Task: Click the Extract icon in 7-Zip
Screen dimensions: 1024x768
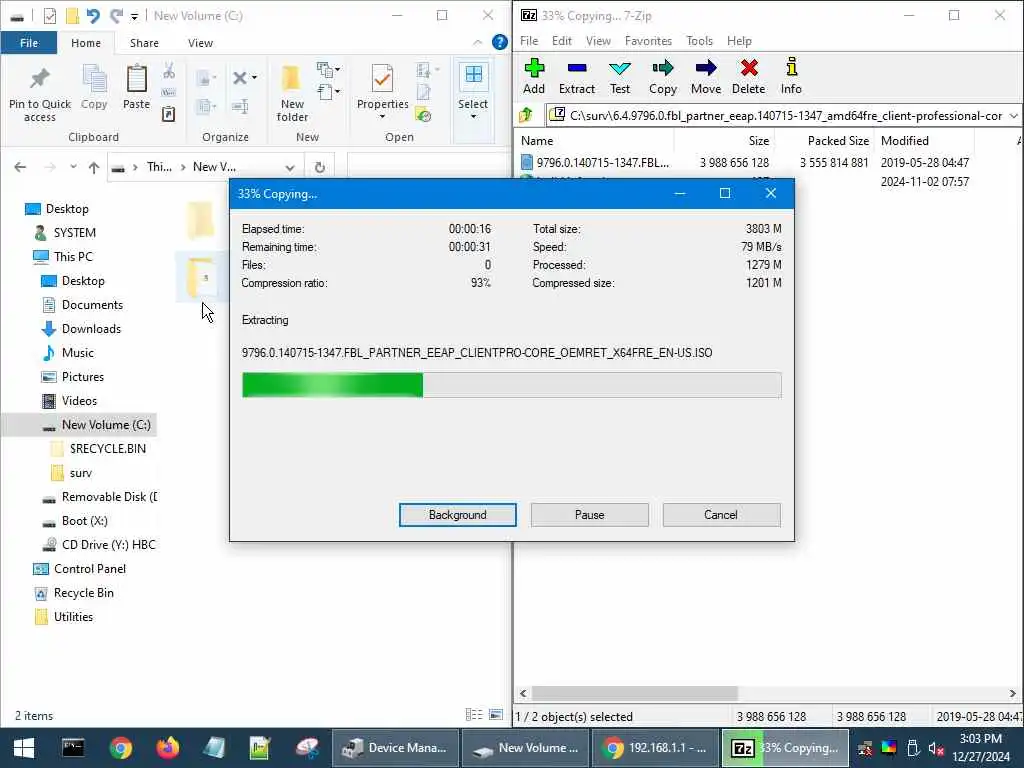Action: (577, 68)
